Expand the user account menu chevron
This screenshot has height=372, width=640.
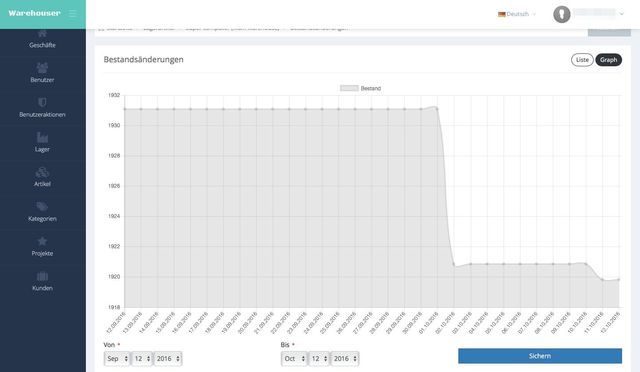[x=622, y=14]
